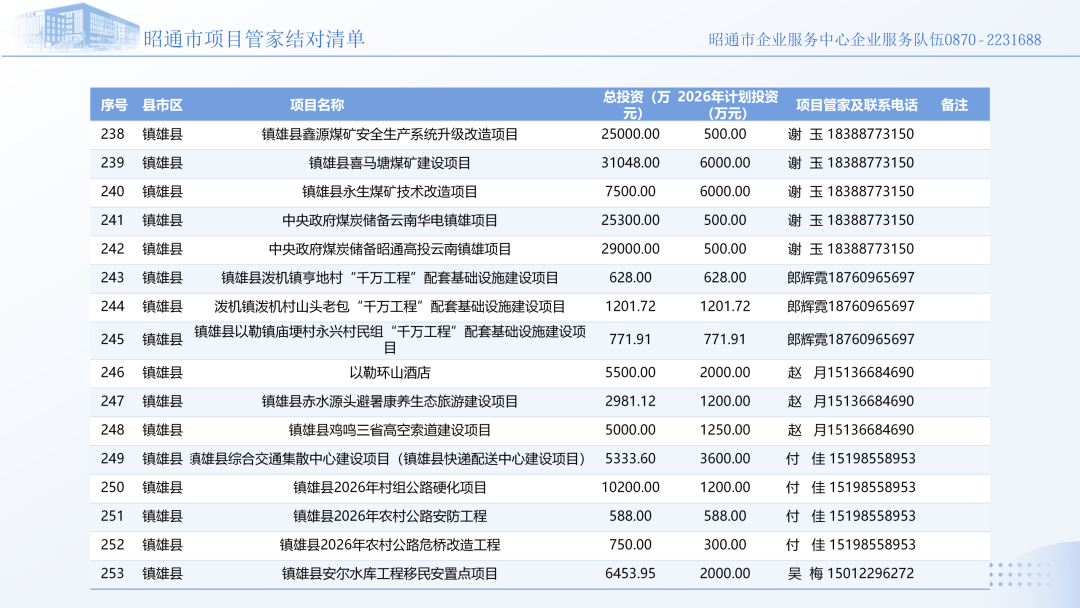Click contact 付 佳 15198558953 in row 252
This screenshot has height=608, width=1080.
click(x=851, y=545)
